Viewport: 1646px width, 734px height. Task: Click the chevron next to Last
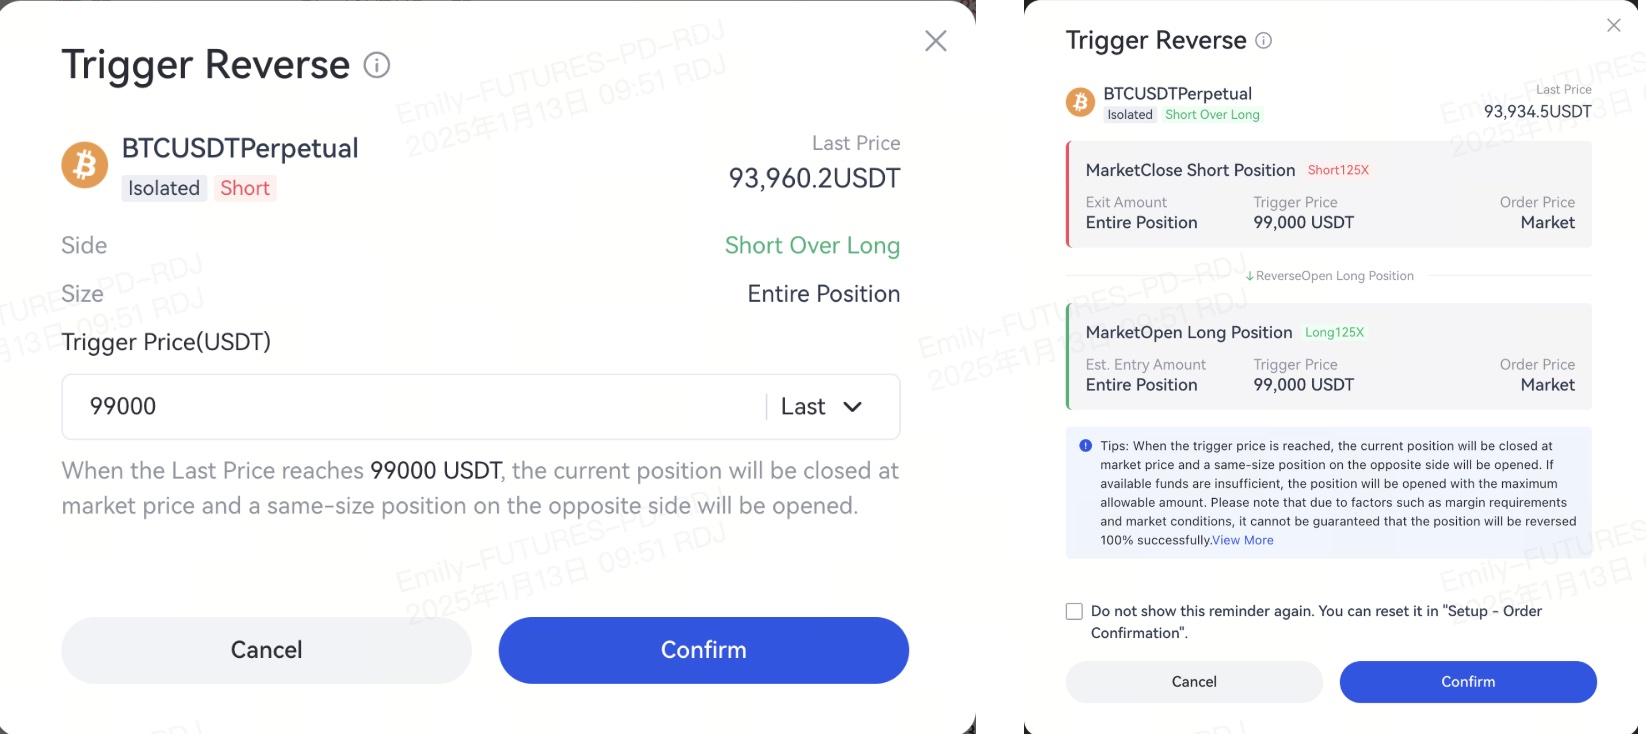[852, 407]
